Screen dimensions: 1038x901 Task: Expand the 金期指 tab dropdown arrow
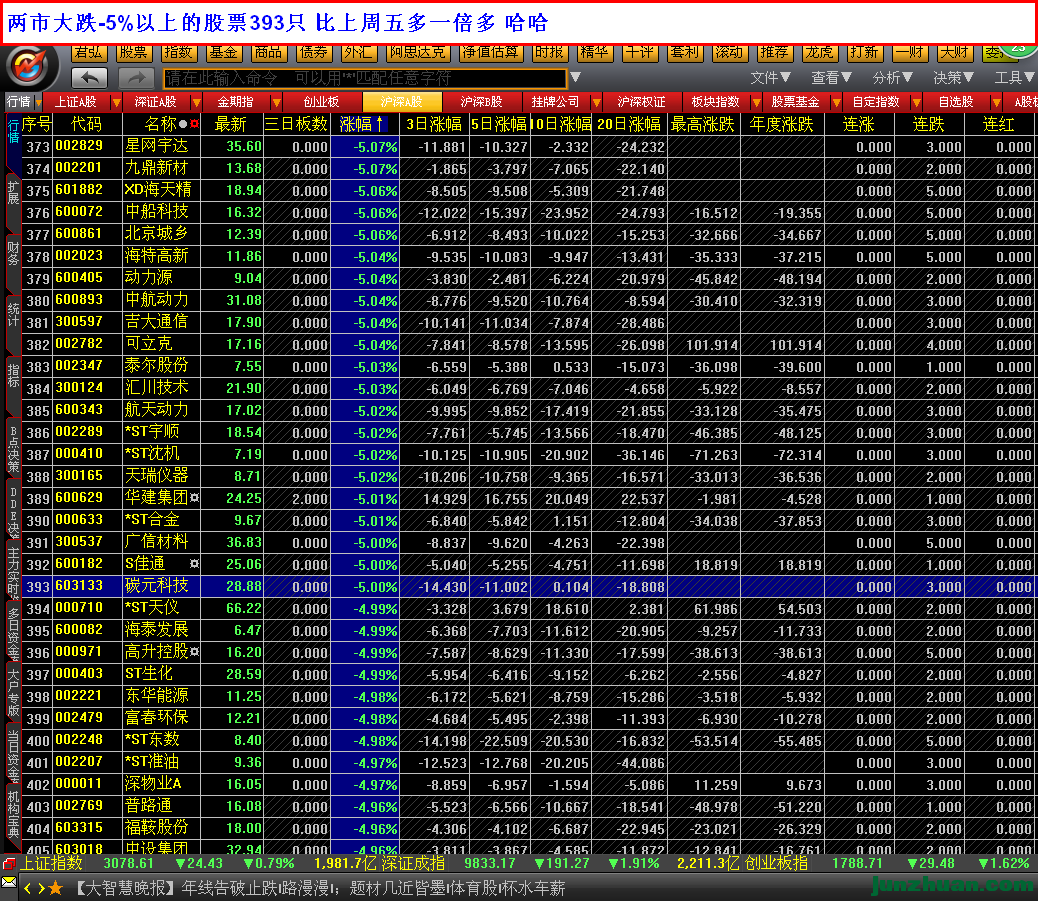277,103
